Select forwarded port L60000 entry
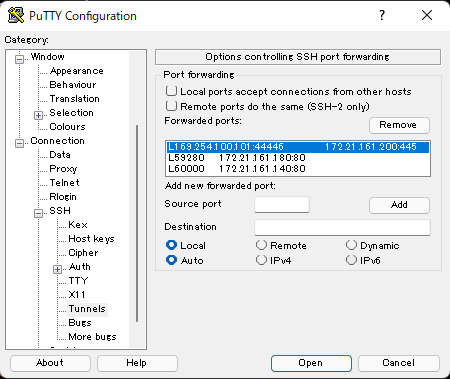 coord(298,169)
